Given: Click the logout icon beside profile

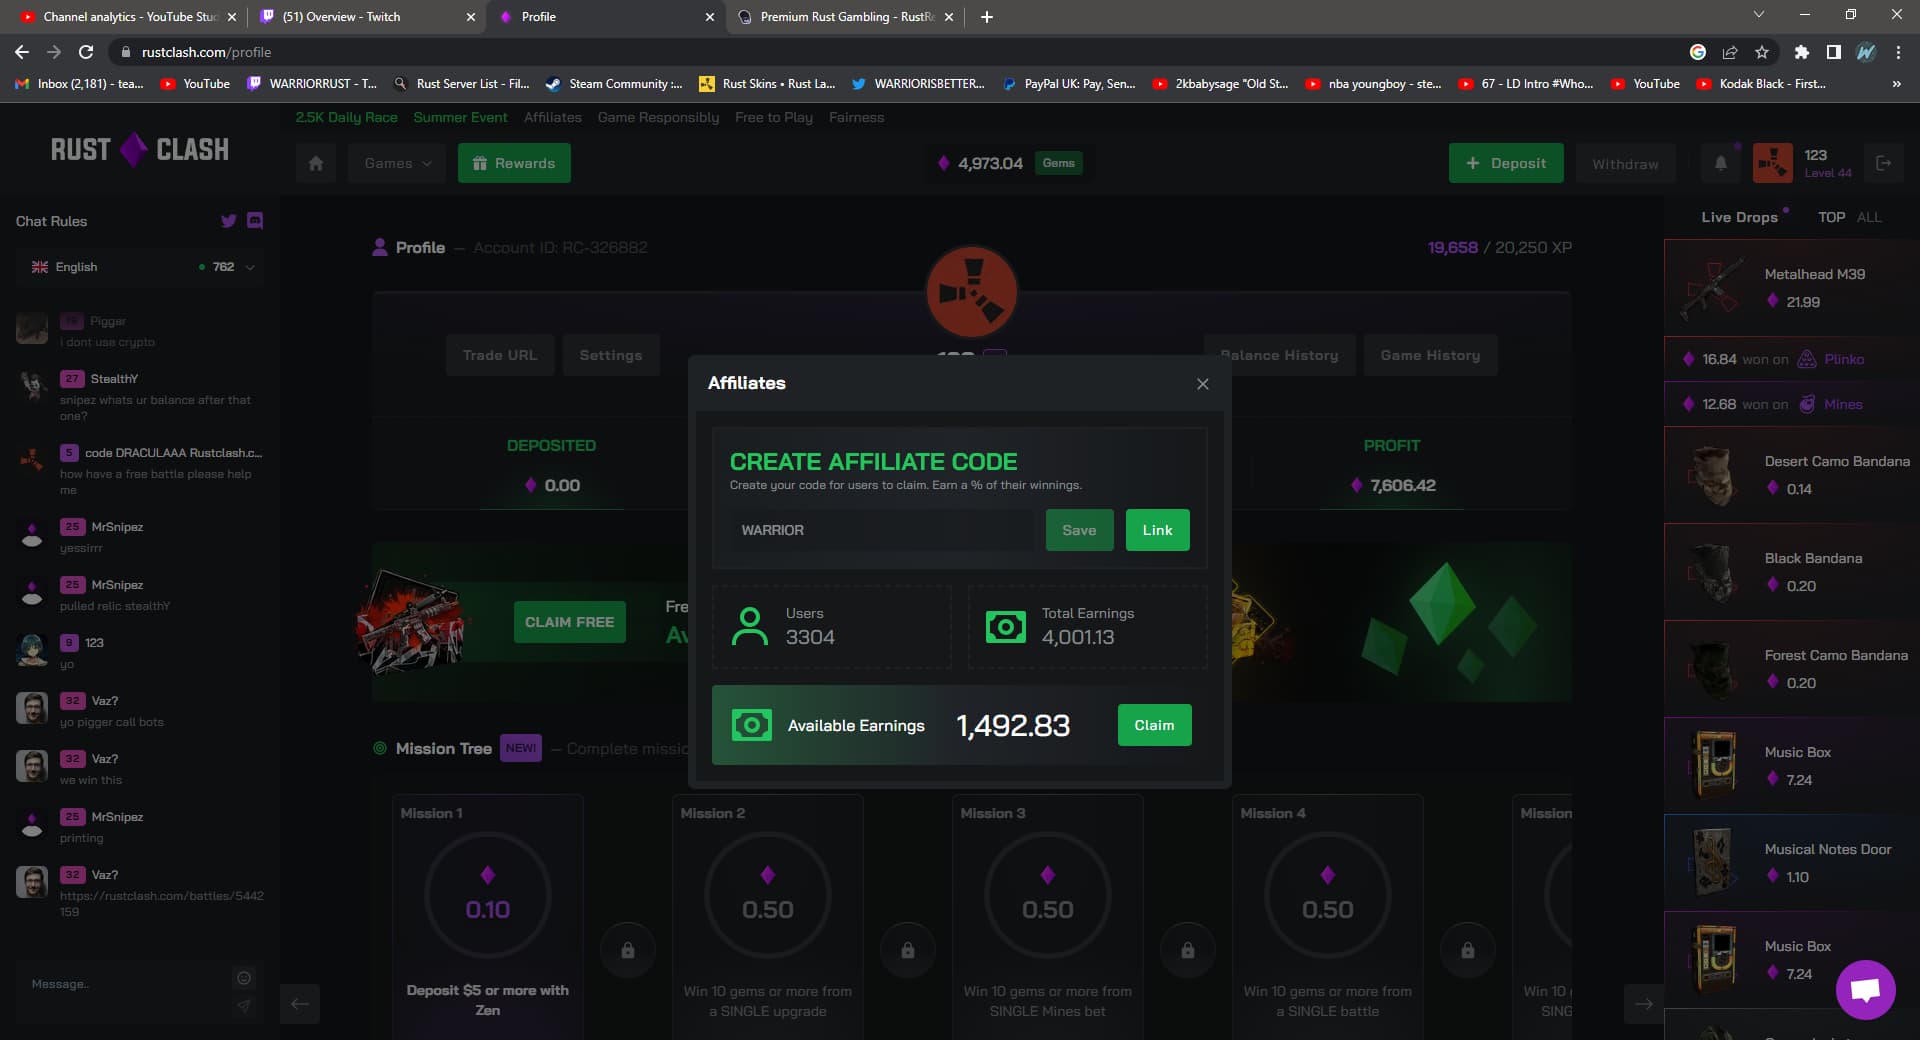Looking at the screenshot, I should pyautogui.click(x=1883, y=163).
